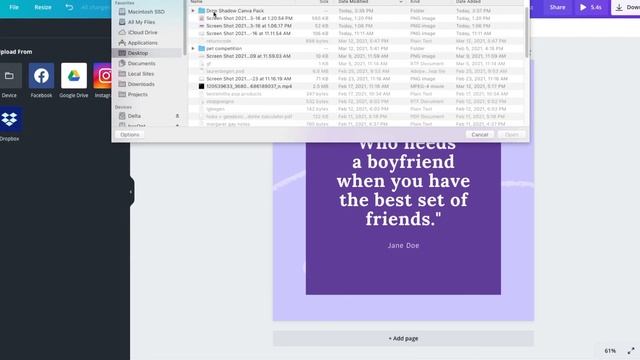Open Documents in the sidebar

141,63
